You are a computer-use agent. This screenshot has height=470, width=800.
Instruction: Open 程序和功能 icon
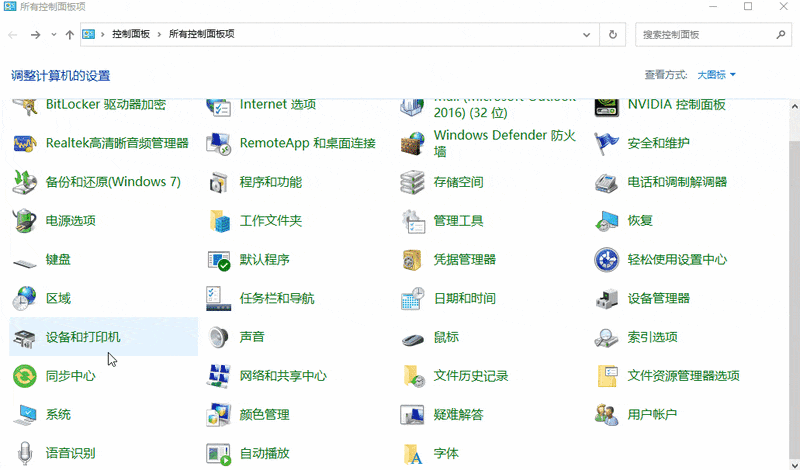pos(218,182)
